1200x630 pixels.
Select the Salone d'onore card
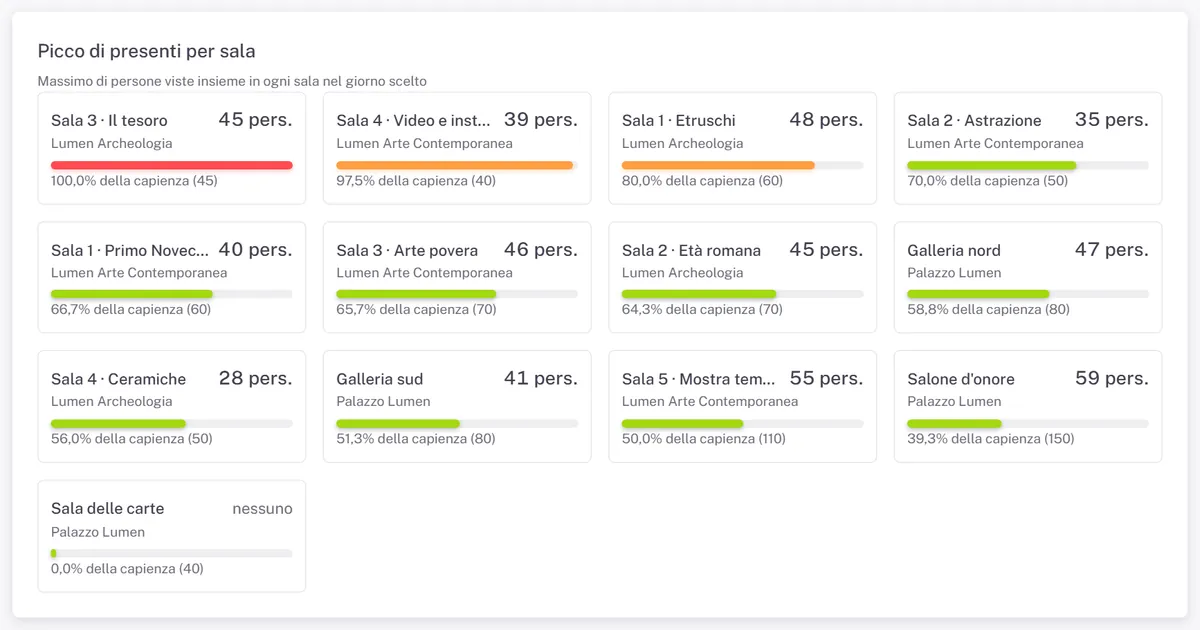(x=1028, y=406)
